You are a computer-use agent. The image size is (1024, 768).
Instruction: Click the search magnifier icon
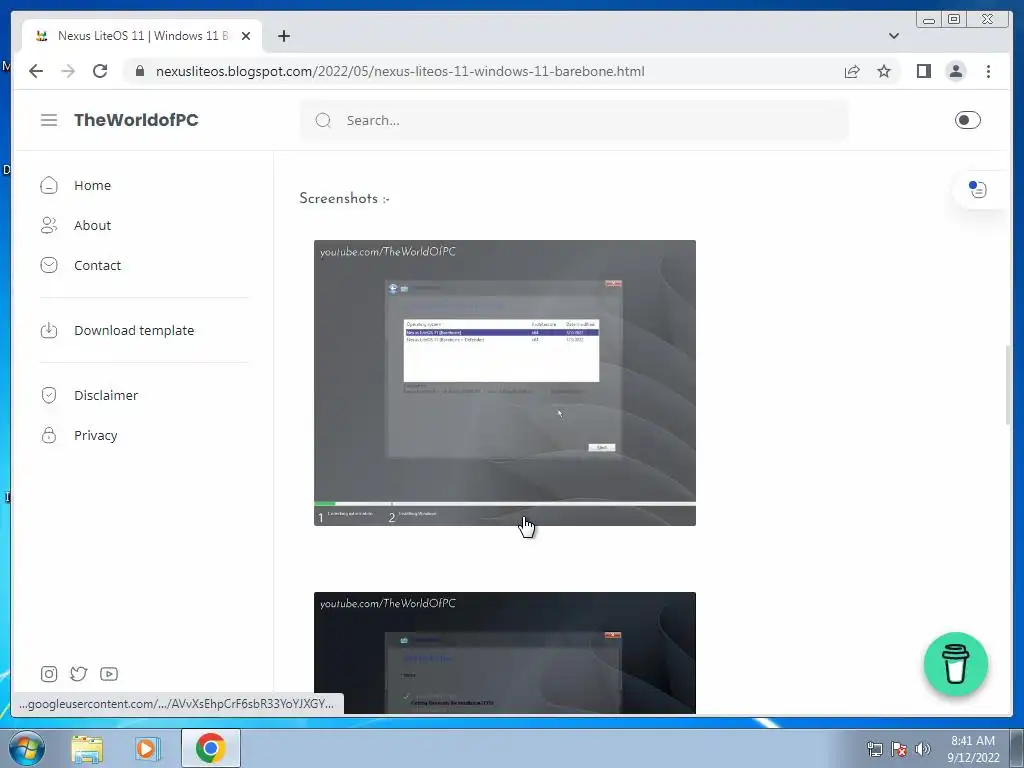click(323, 120)
